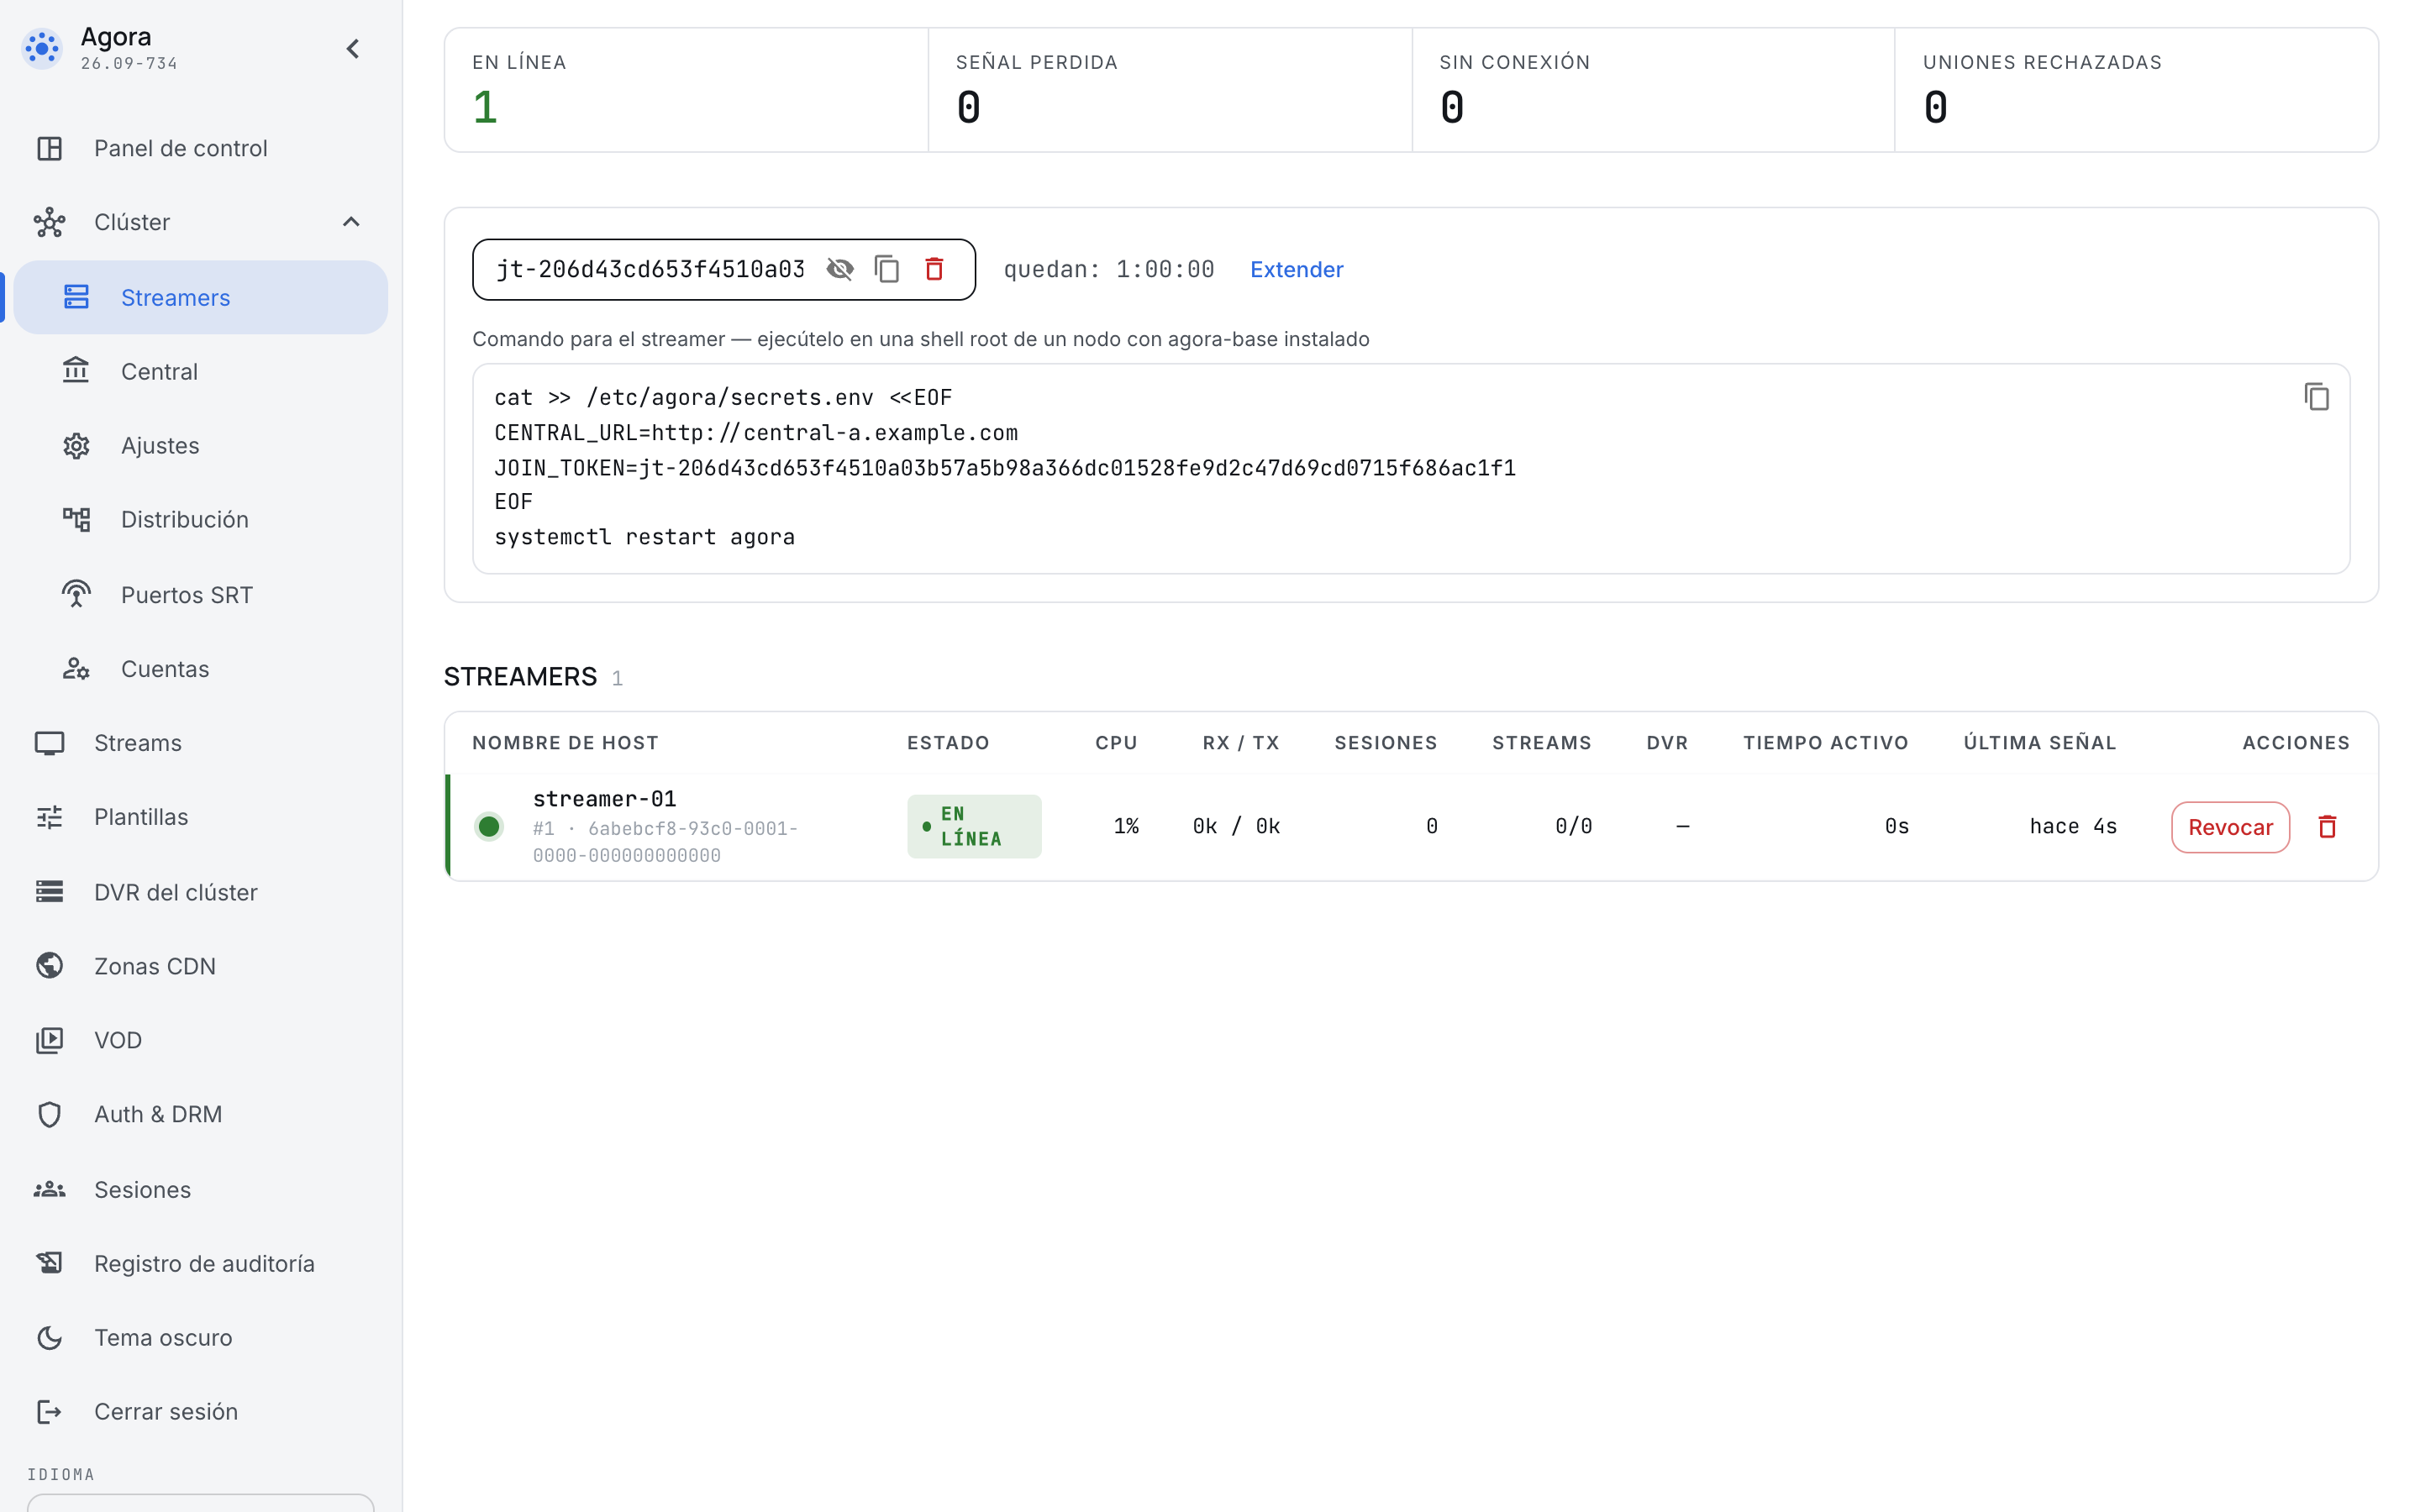Click the streamer-01 green status indicator

488,827
